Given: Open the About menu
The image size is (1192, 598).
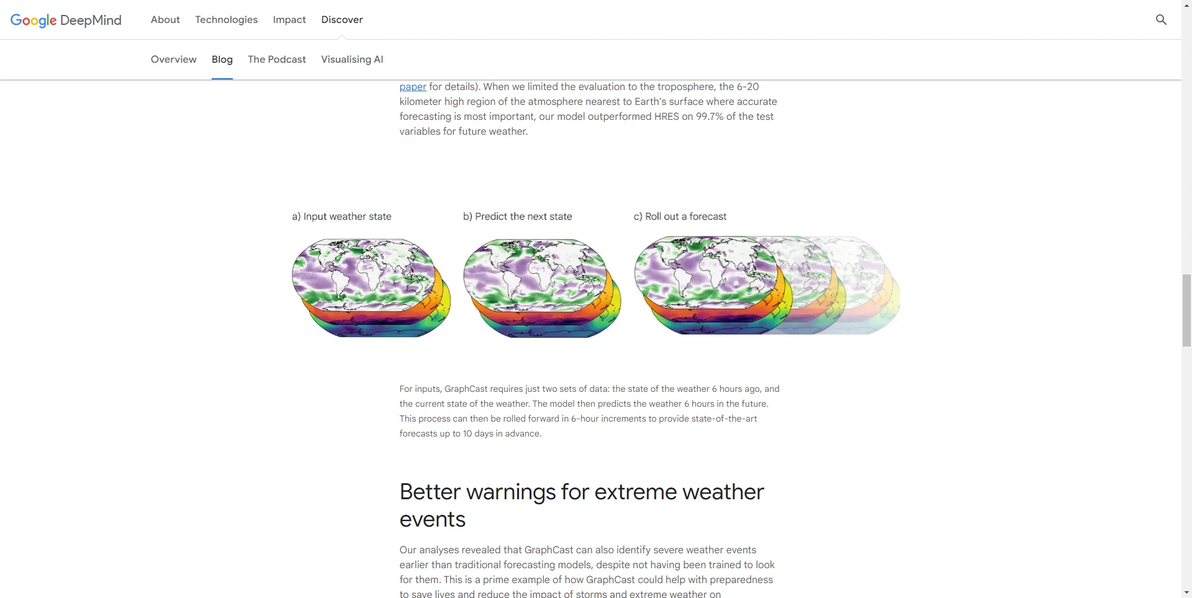Looking at the screenshot, I should point(165,20).
